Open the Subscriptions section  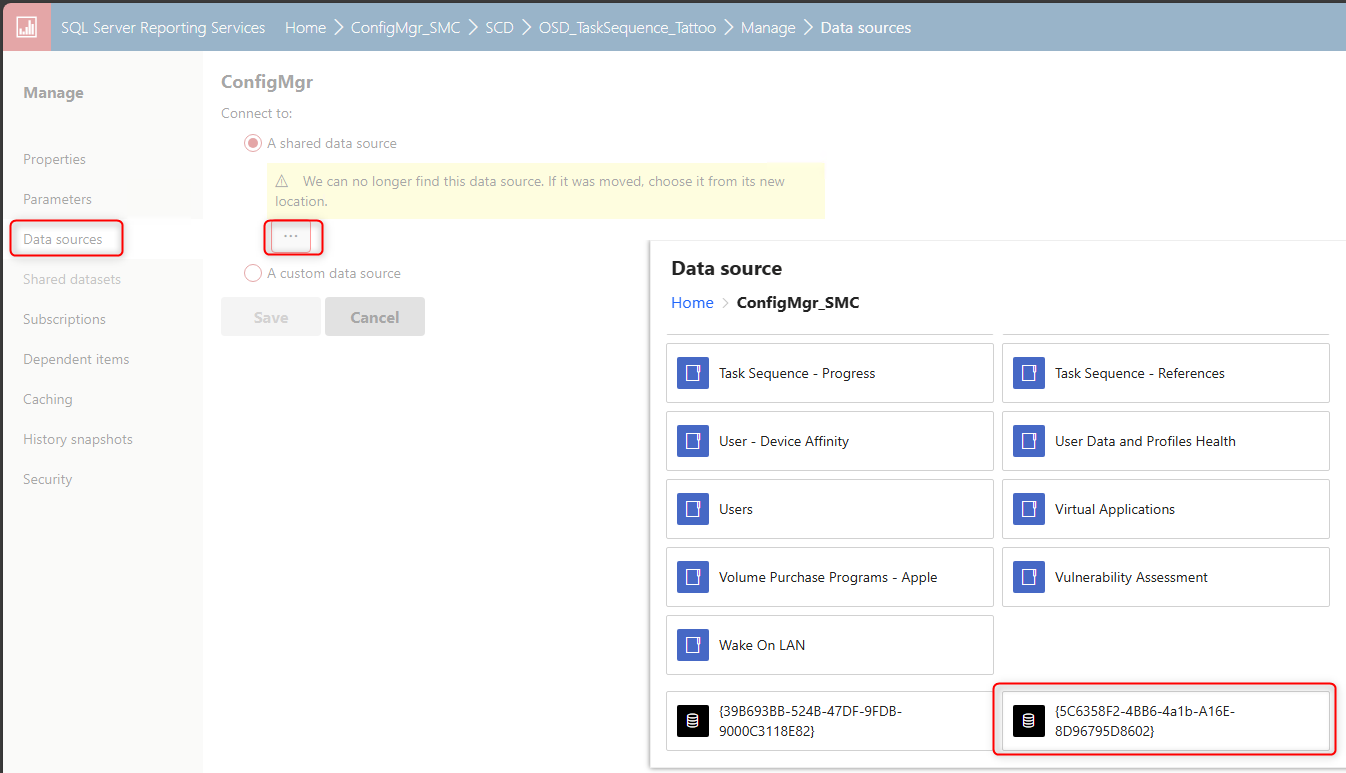pos(64,318)
